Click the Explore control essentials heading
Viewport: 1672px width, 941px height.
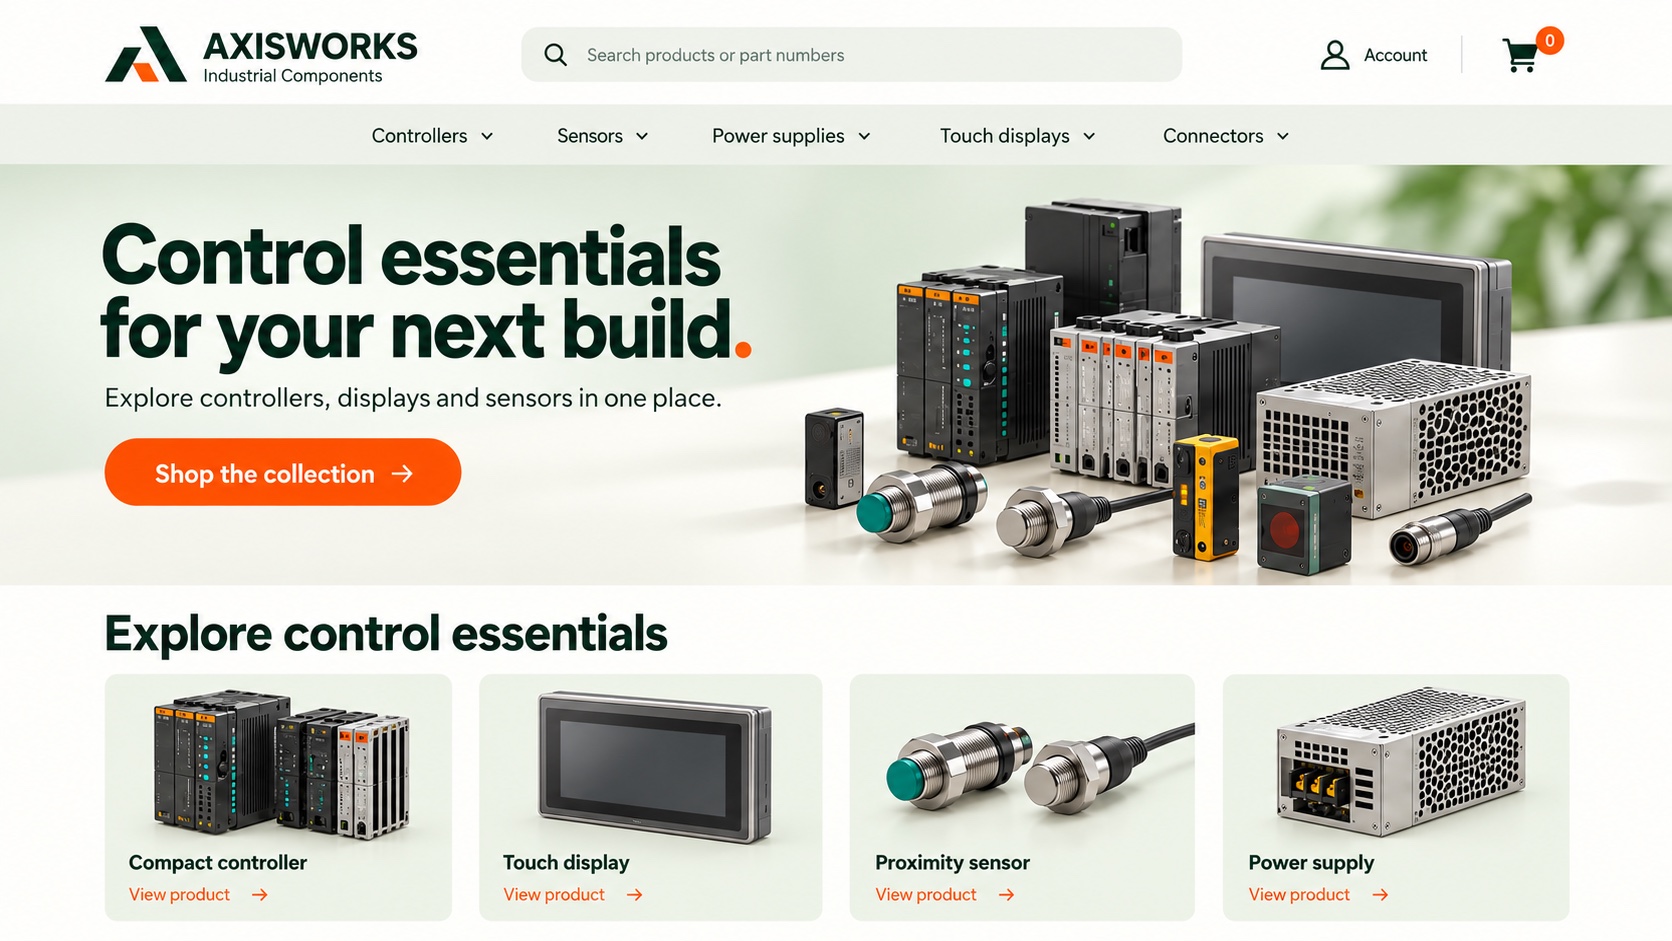[x=386, y=634]
